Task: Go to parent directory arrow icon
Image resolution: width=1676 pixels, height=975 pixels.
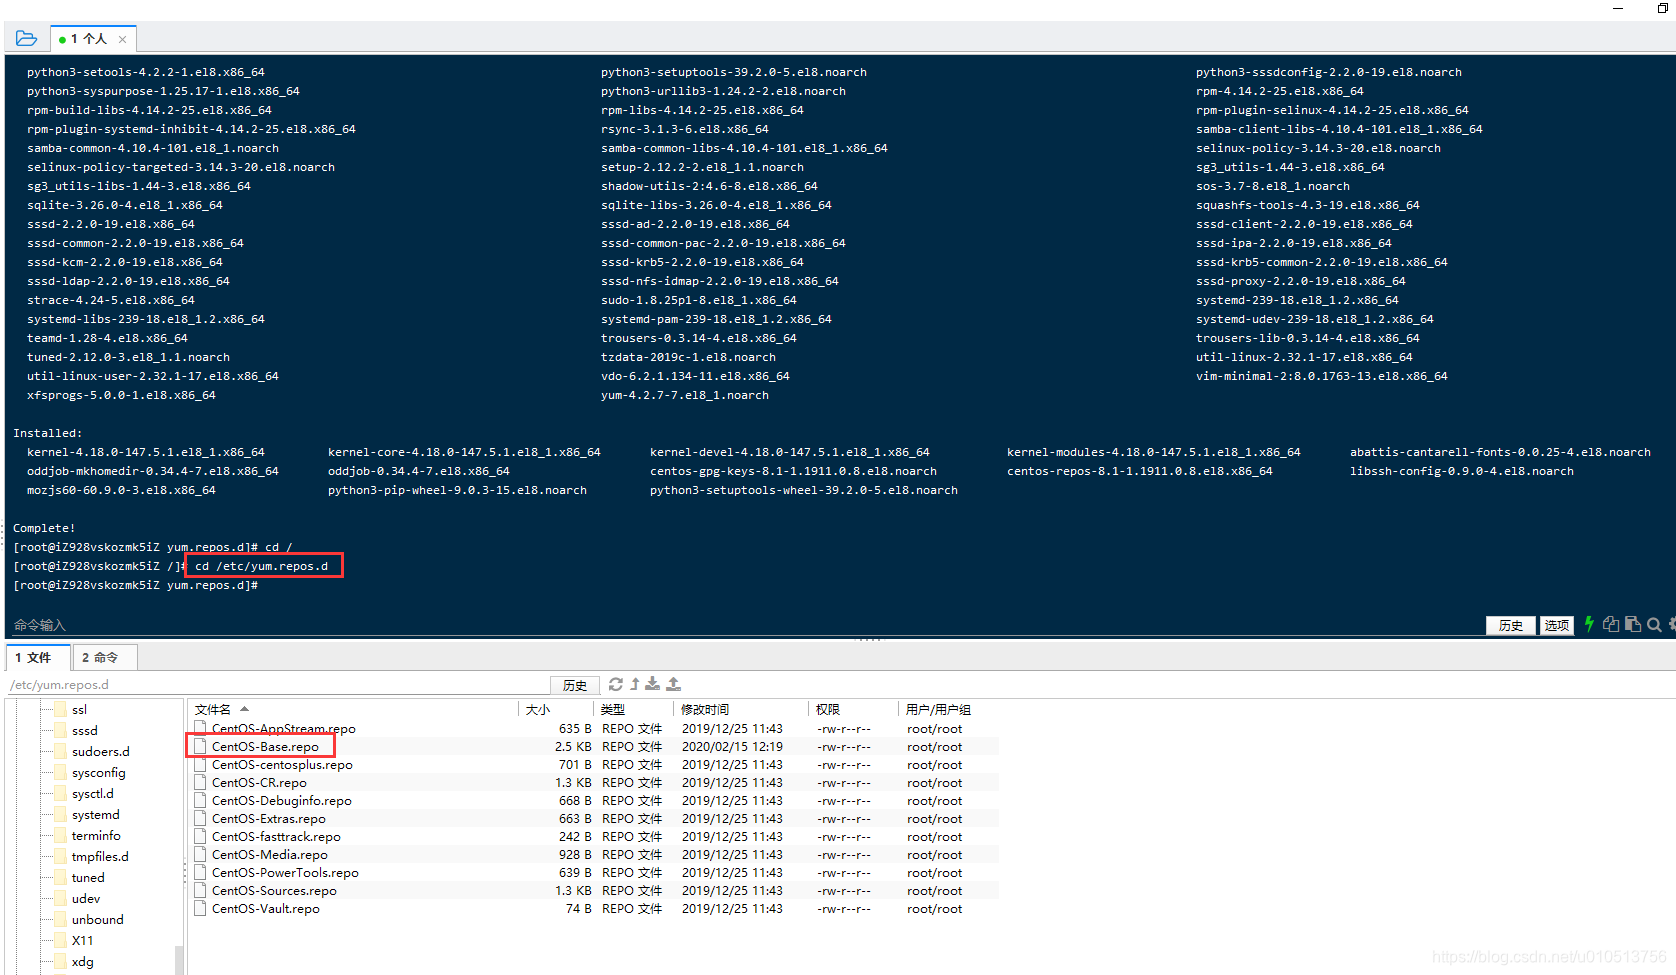Action: 634,684
